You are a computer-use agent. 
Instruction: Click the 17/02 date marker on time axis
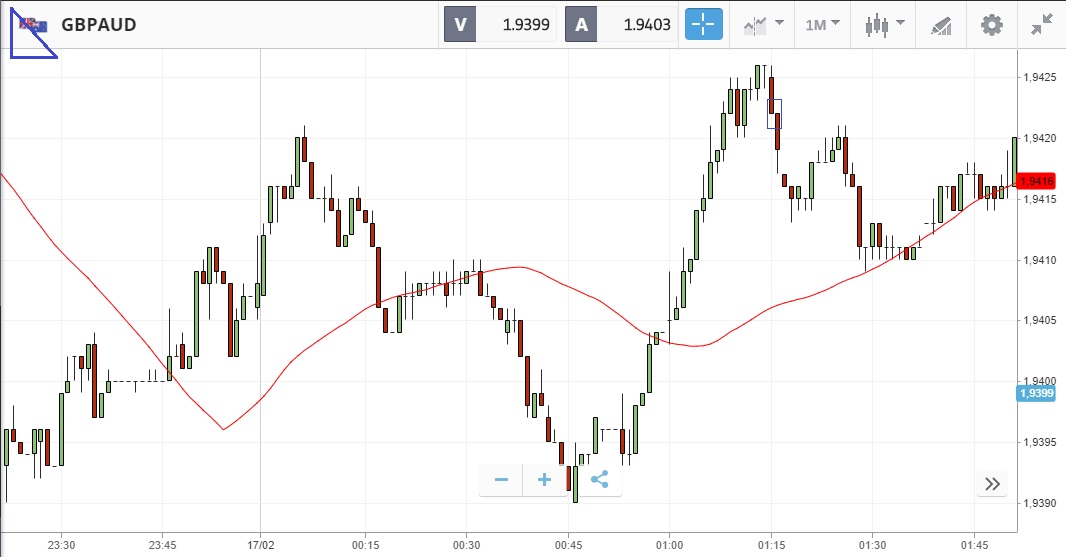(260, 545)
